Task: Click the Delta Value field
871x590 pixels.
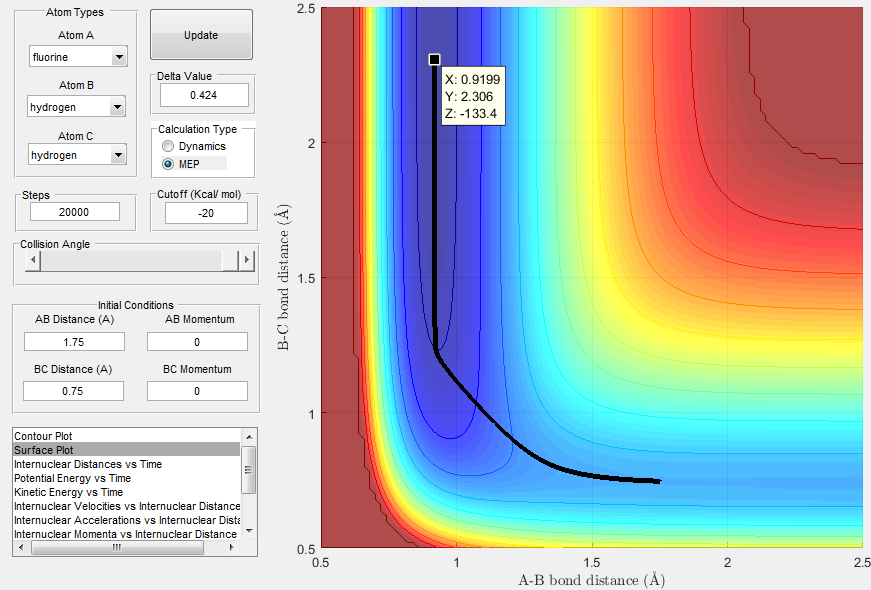Action: tap(204, 95)
